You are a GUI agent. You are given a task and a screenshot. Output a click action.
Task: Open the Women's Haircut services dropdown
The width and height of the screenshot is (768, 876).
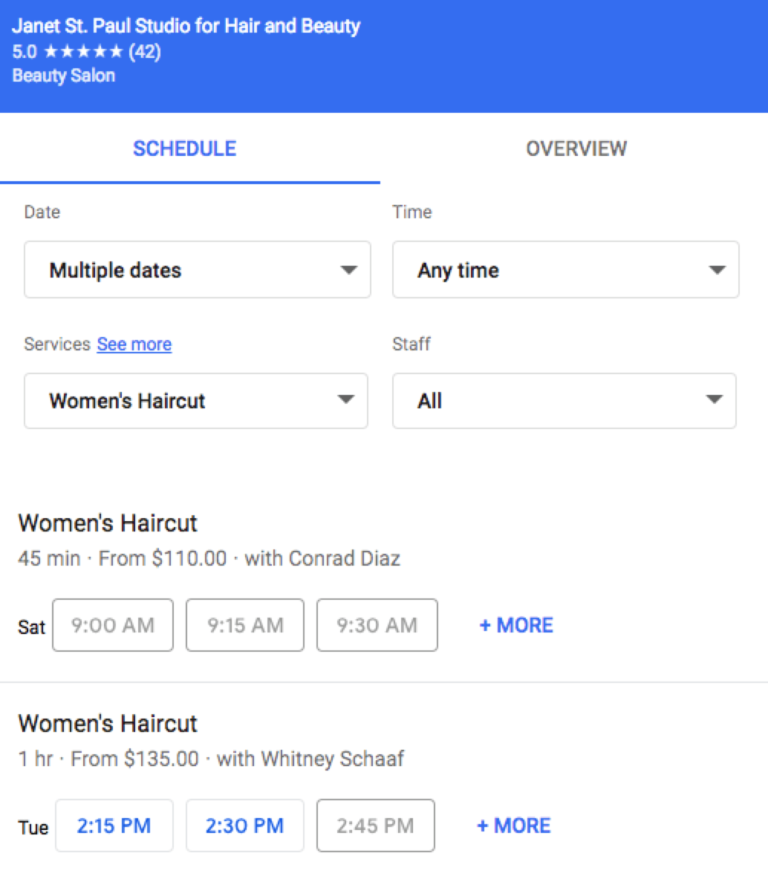pos(196,401)
